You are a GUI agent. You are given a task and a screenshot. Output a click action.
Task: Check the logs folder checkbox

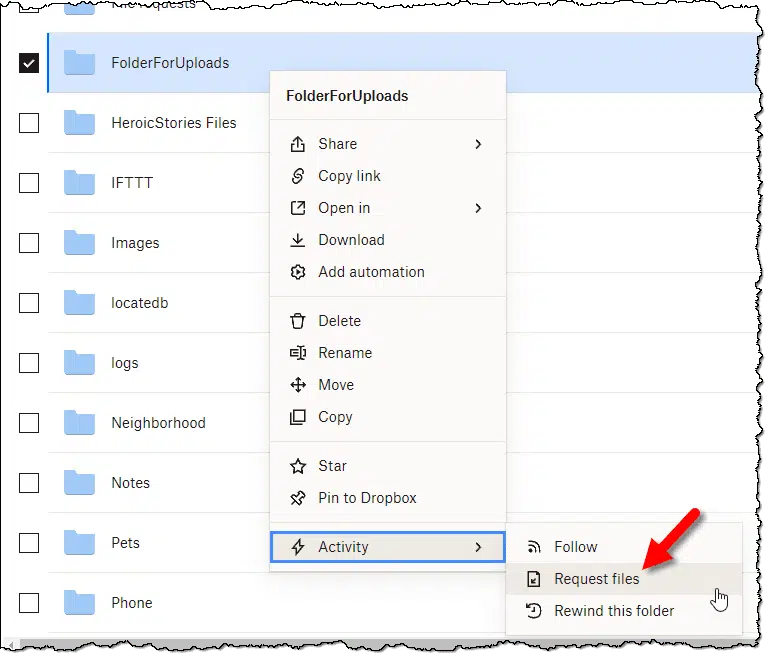pos(29,364)
